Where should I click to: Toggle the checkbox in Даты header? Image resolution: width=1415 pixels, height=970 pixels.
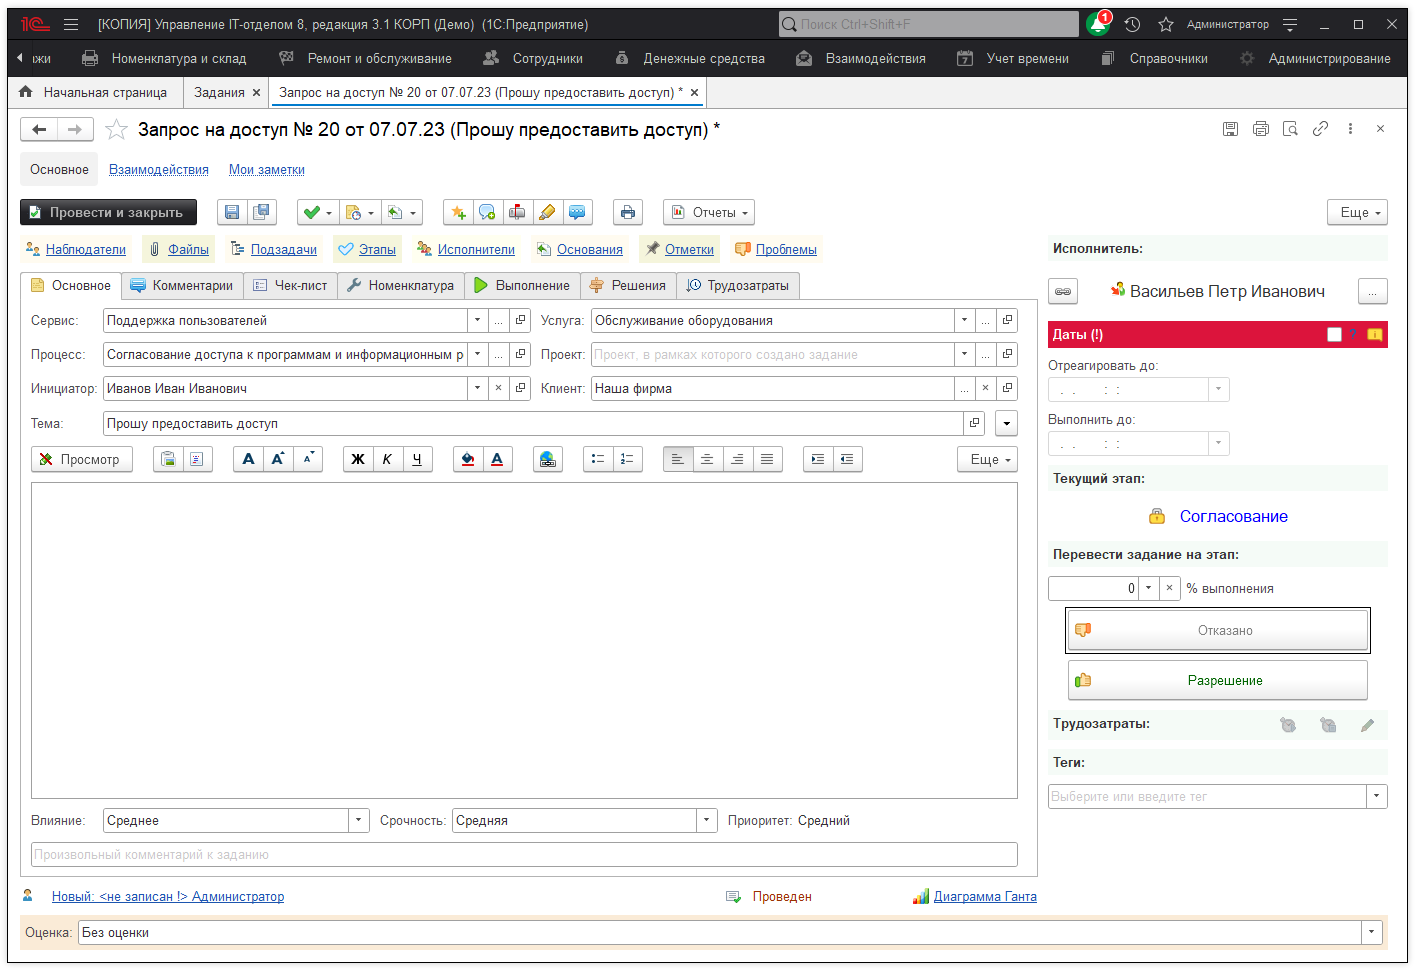(1334, 335)
